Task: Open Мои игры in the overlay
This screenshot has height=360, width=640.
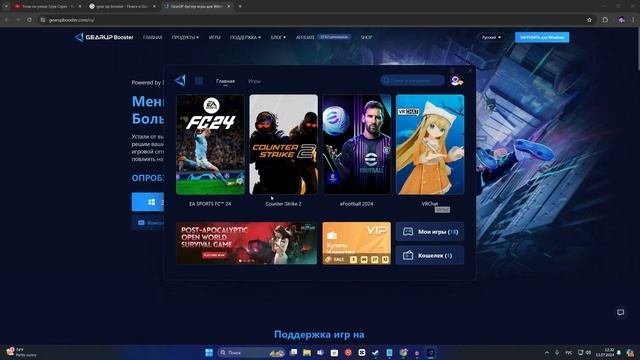Action: click(x=430, y=231)
